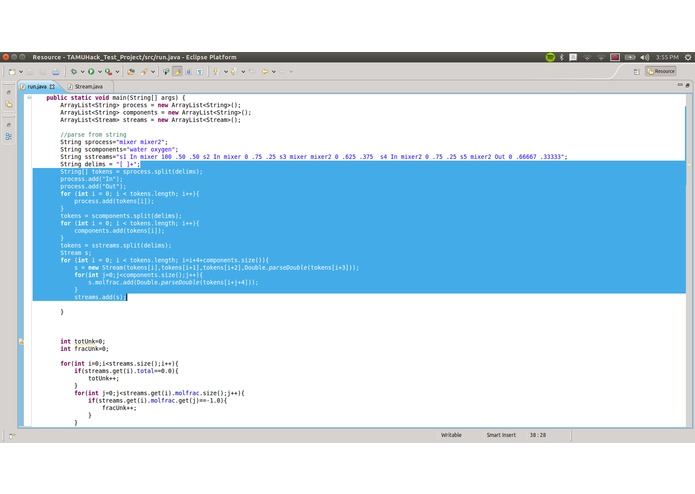Click the Smart Insert status entry
This screenshot has height=494, width=695.
point(501,435)
